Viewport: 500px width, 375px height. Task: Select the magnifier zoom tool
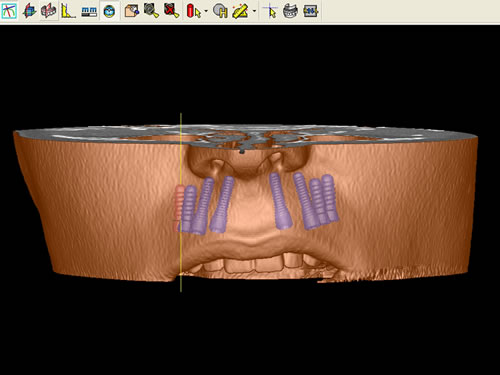pyautogui.click(x=151, y=11)
